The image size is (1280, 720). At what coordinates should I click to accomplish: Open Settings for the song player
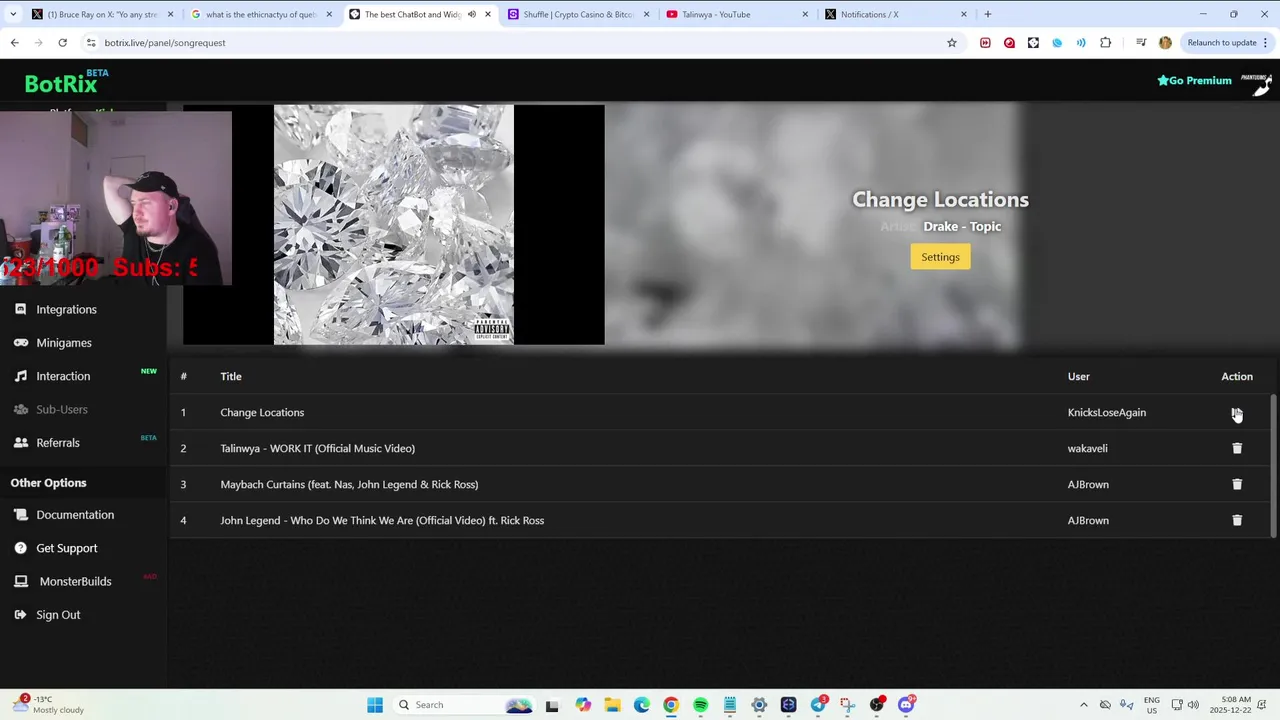[940, 257]
